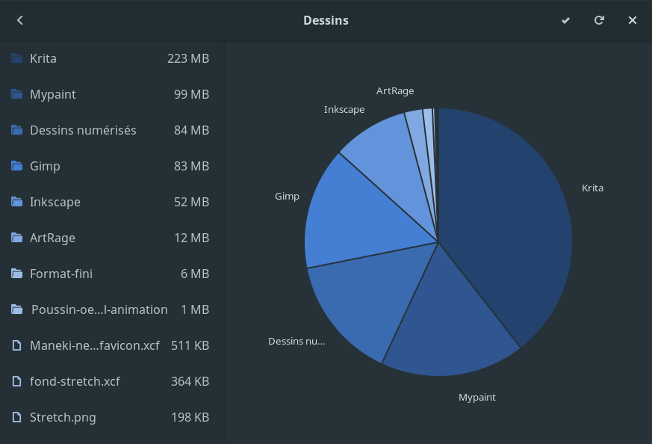Viewport: 652px width, 444px height.
Task: Click the 83 MB size value
Action: 192,166
